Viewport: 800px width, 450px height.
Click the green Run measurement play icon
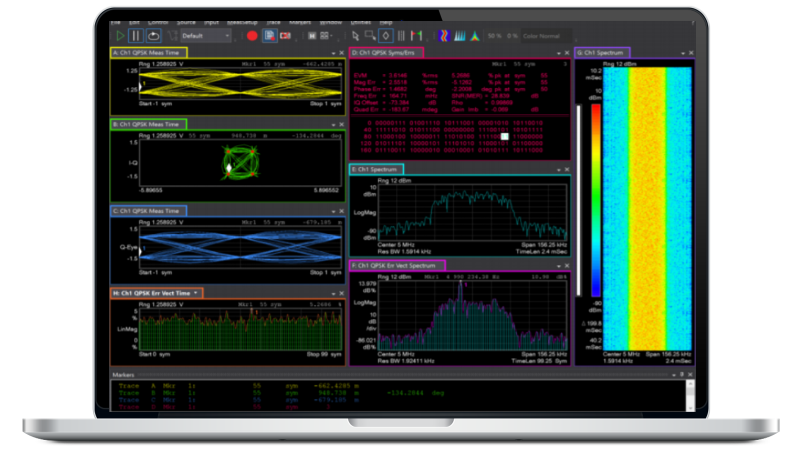point(118,35)
